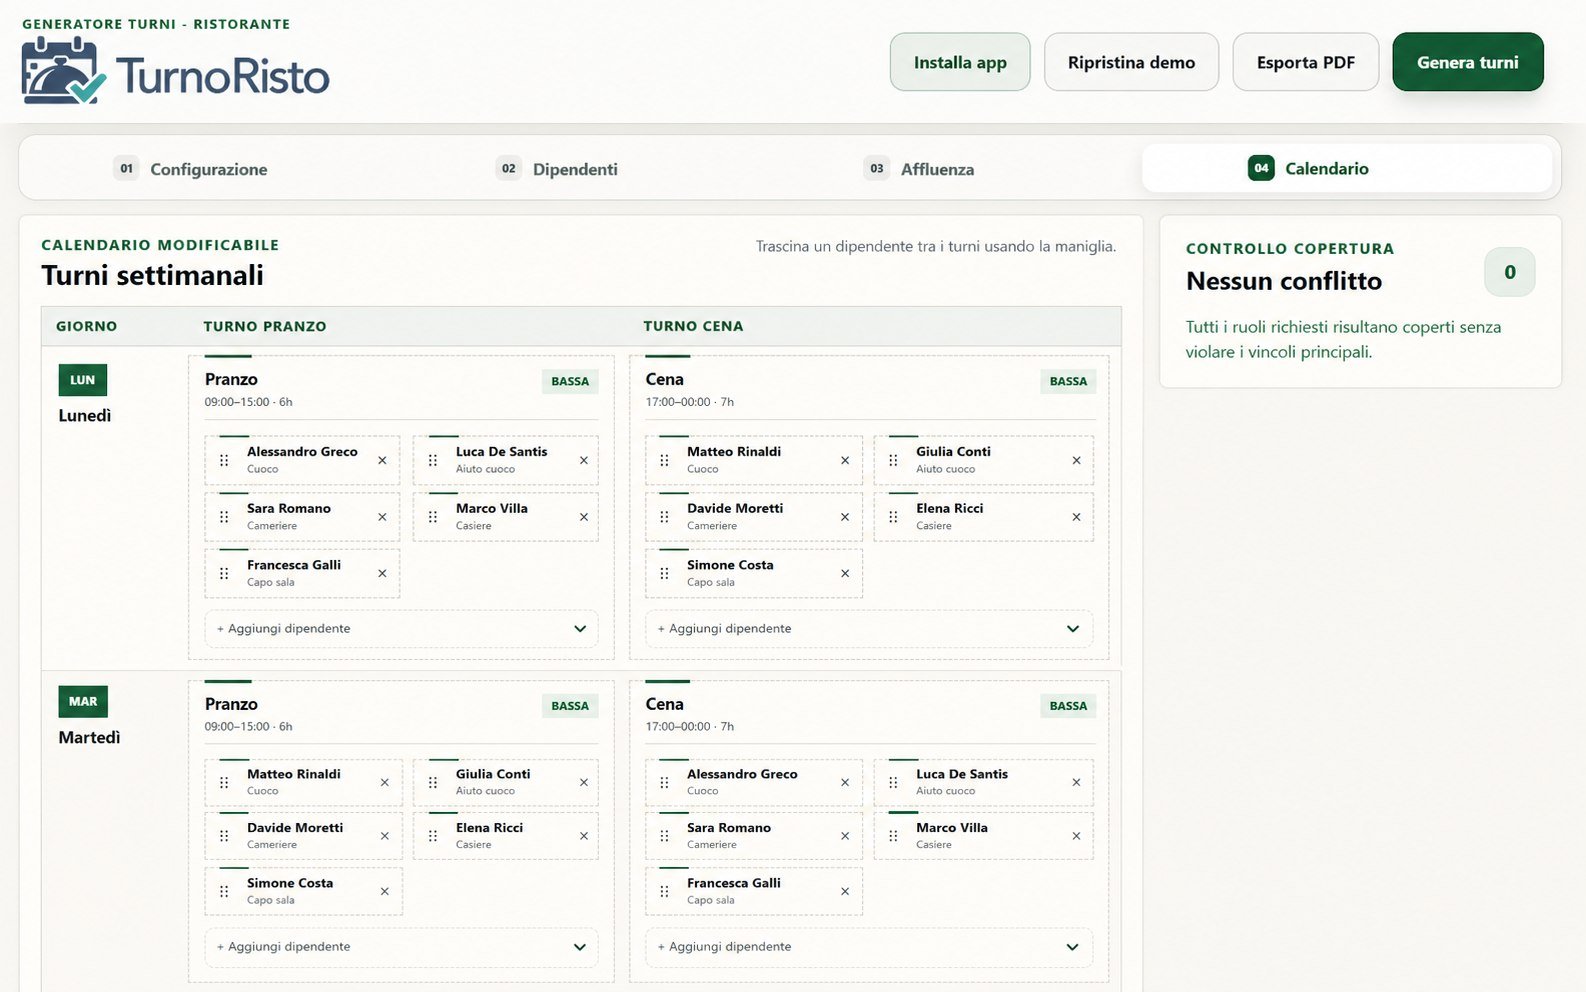Image resolution: width=1586 pixels, height=992 pixels.
Task: Click the Installa app button
Action: [960, 62]
